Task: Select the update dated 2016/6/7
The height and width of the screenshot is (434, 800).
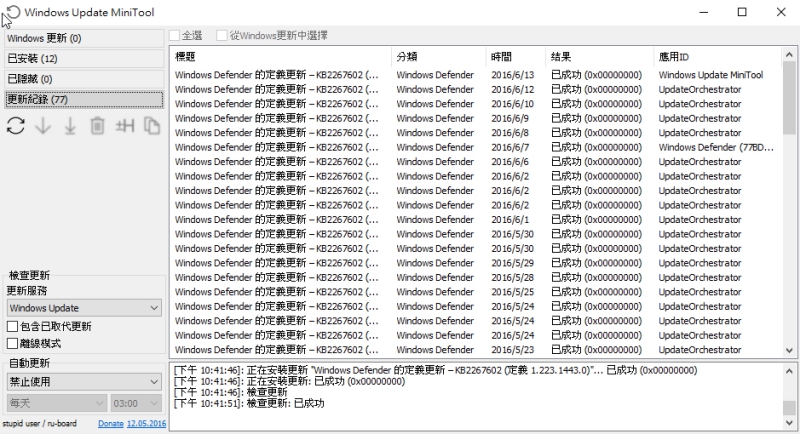Action: [476, 147]
